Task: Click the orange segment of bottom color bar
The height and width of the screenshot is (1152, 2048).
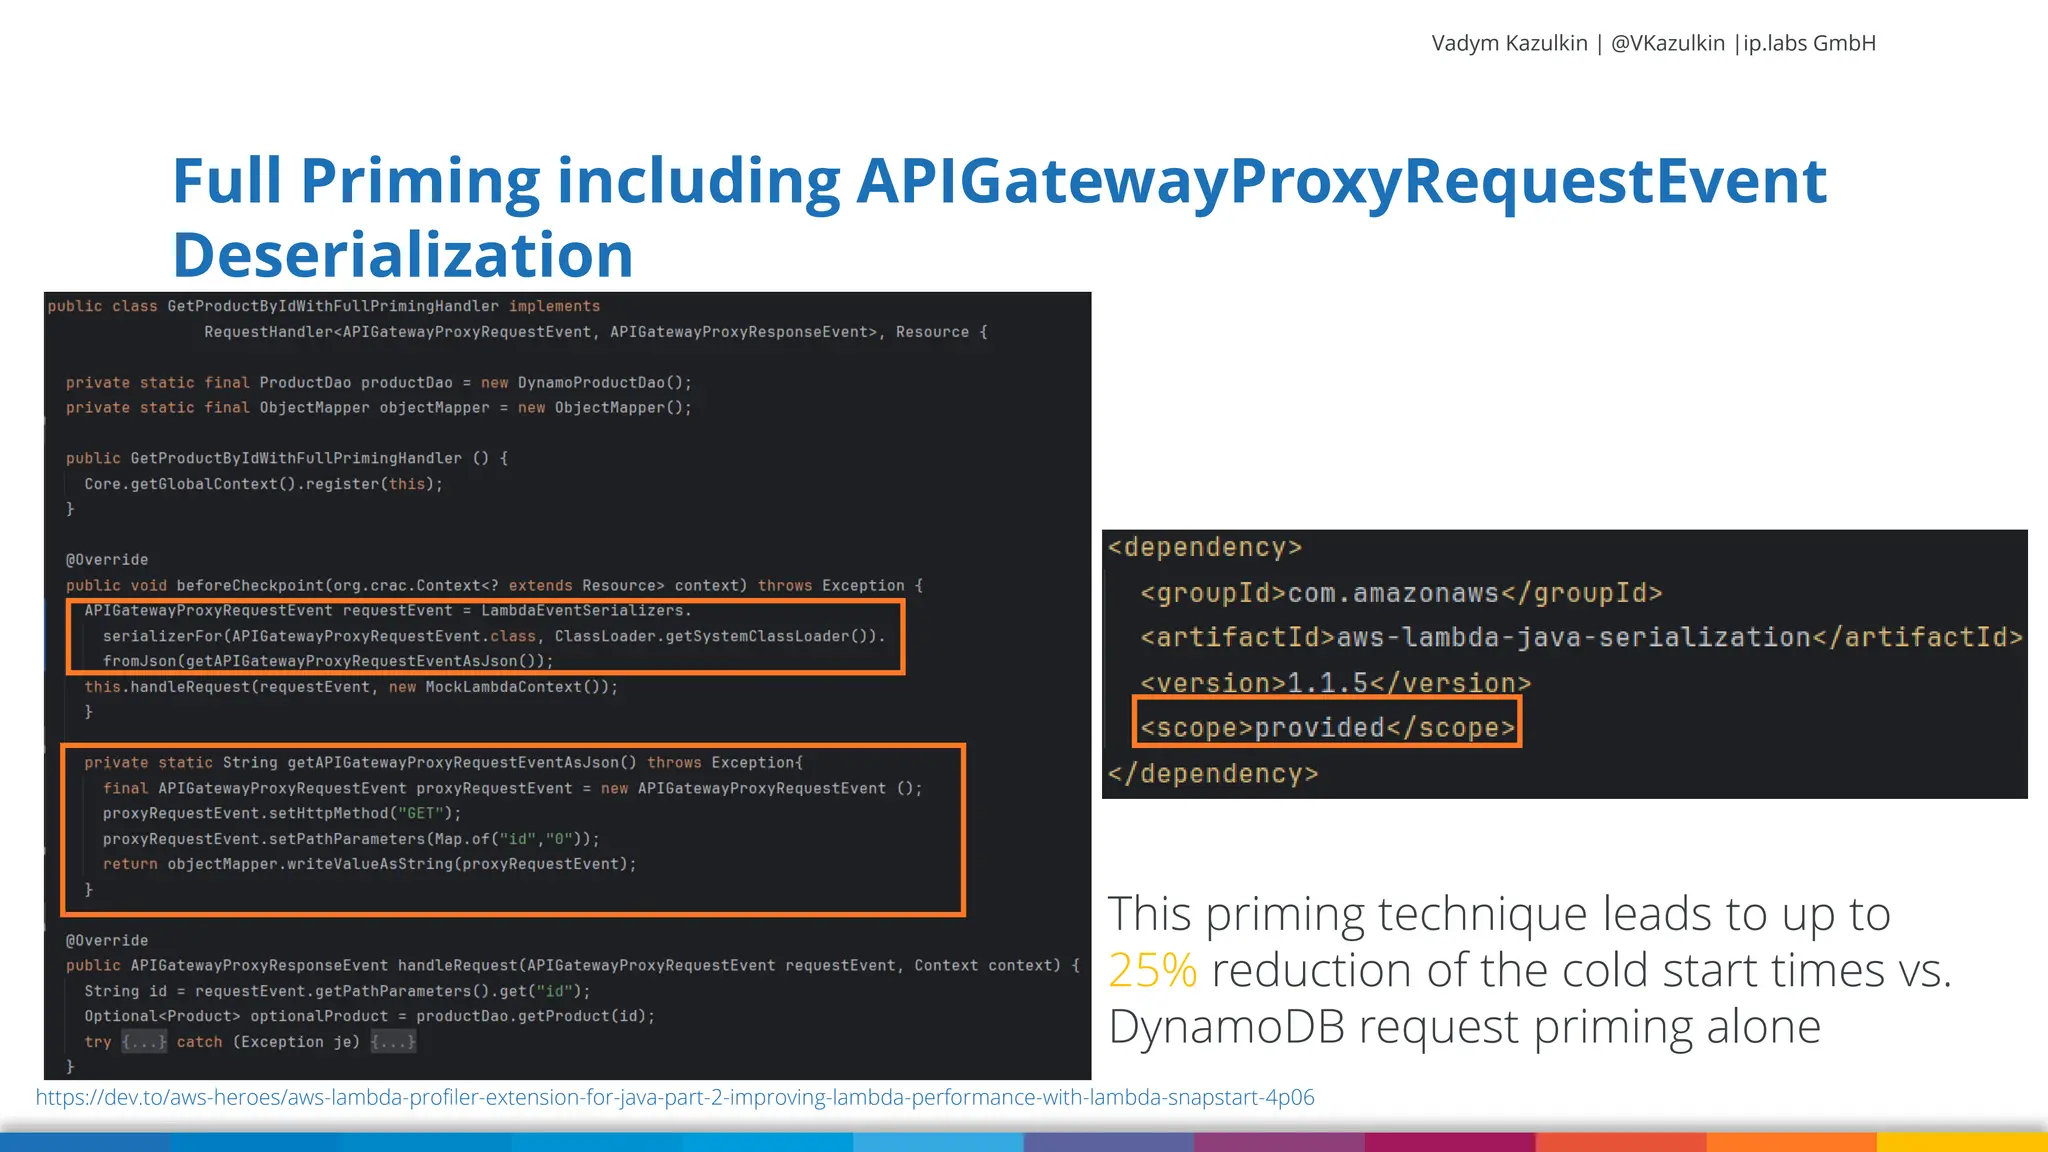Action: [1790, 1142]
